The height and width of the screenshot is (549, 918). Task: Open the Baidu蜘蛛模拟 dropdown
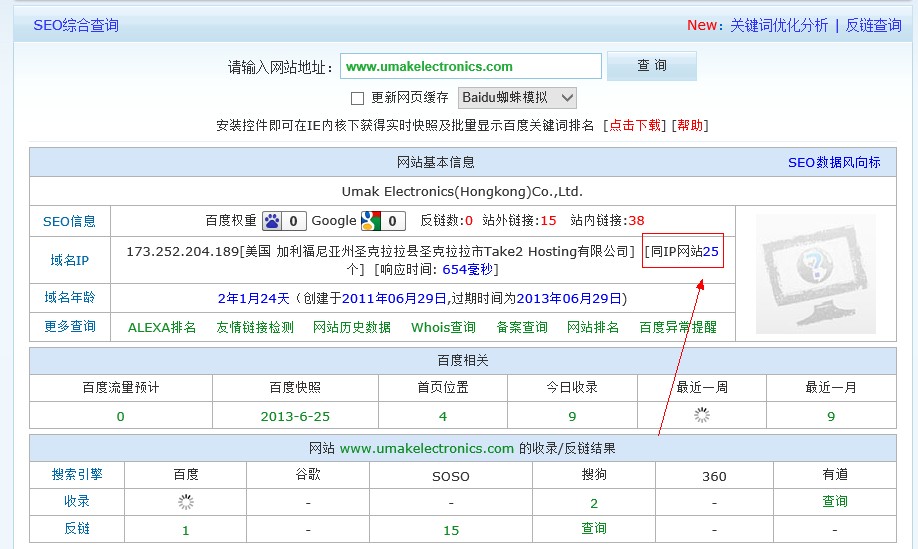(x=517, y=97)
